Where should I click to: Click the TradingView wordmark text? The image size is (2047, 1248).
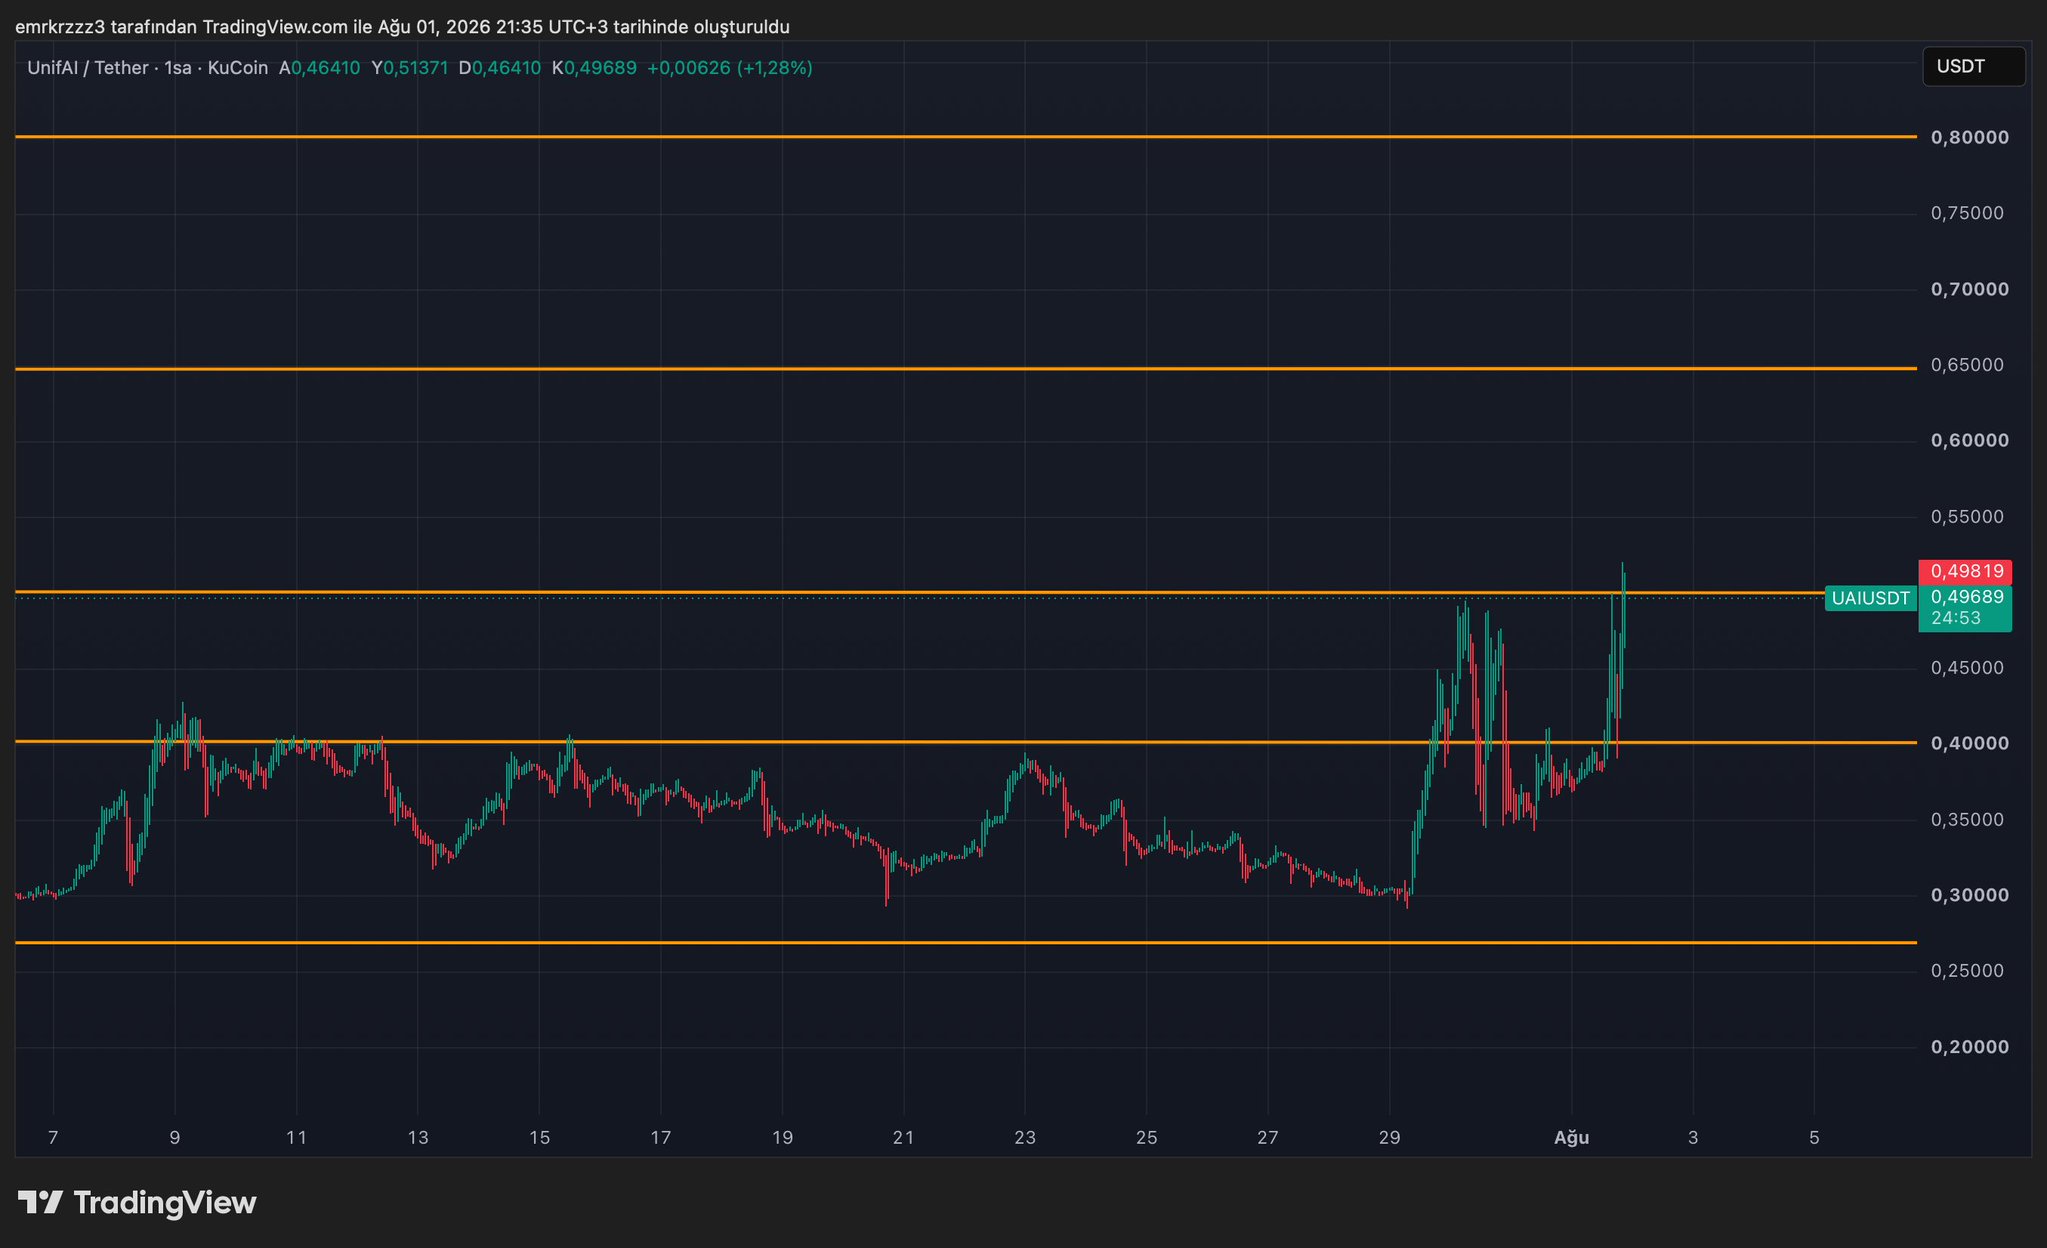[x=165, y=1202]
